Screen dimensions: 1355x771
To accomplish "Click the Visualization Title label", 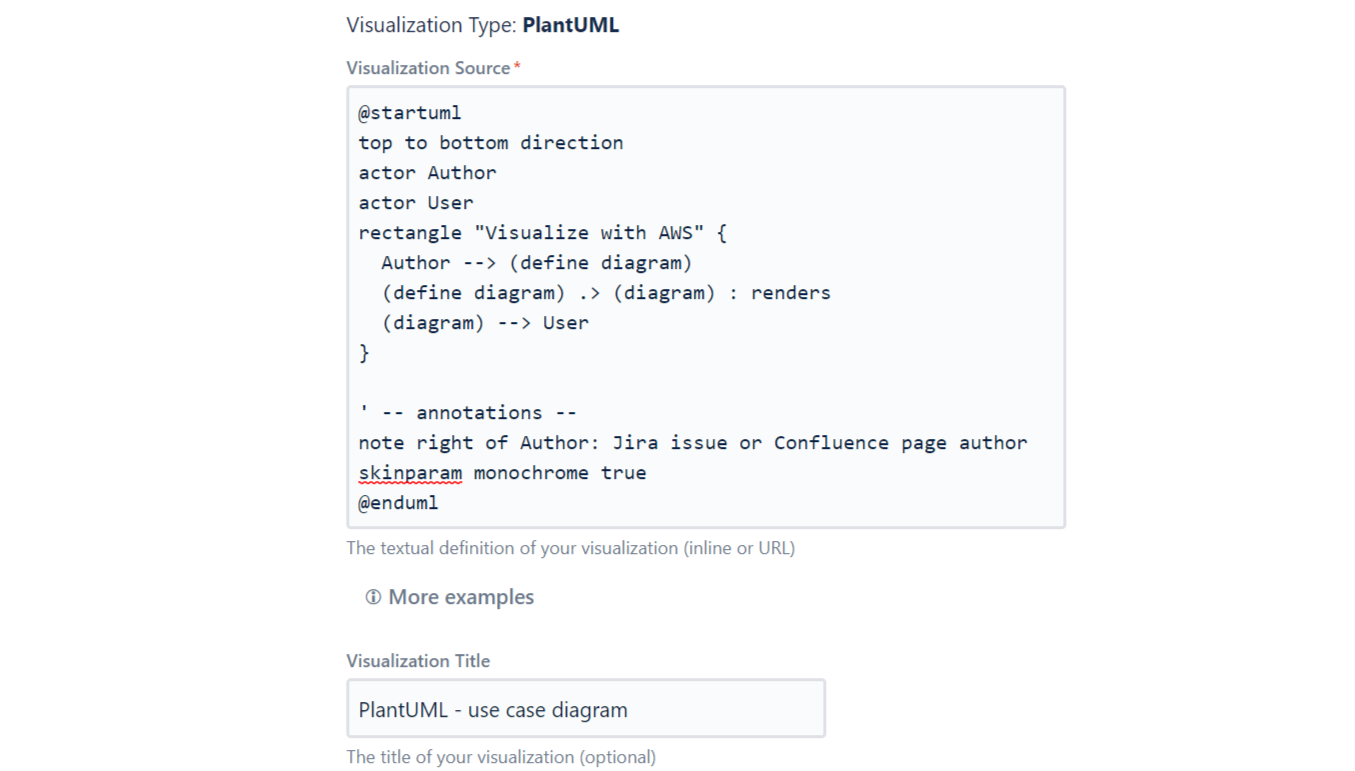I will 418,661.
